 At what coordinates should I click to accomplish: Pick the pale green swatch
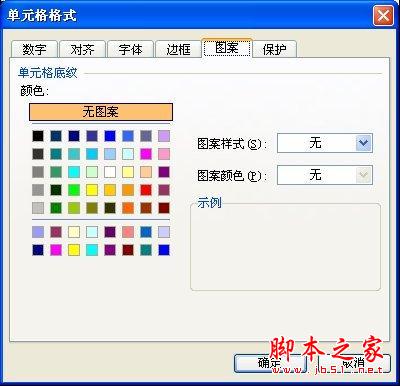coord(92,172)
